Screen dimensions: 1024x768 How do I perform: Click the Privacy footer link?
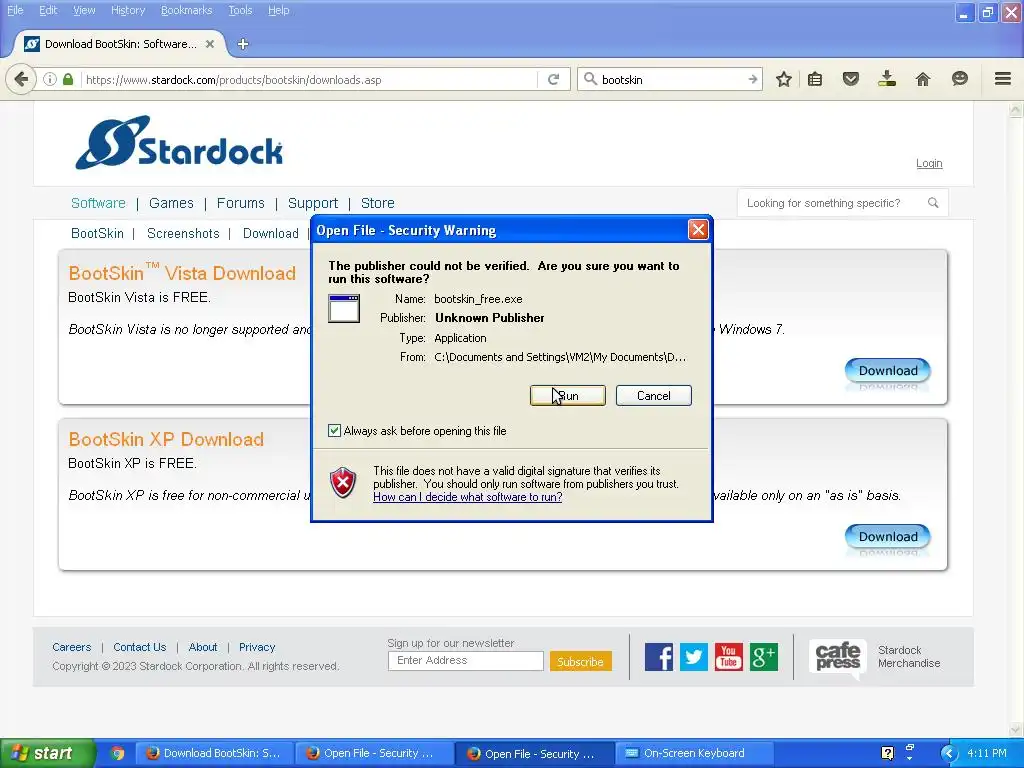(x=257, y=647)
